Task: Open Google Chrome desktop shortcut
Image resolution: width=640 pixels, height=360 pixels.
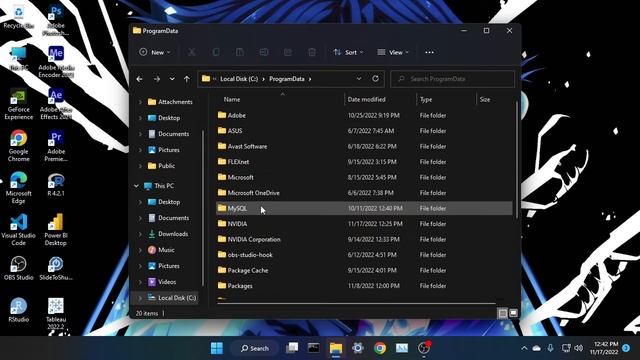Action: (19, 146)
